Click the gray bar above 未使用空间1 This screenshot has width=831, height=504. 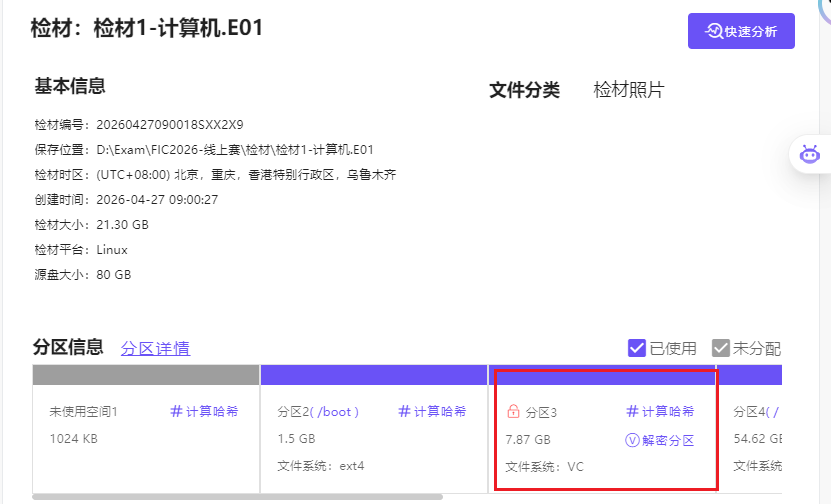coord(146,375)
